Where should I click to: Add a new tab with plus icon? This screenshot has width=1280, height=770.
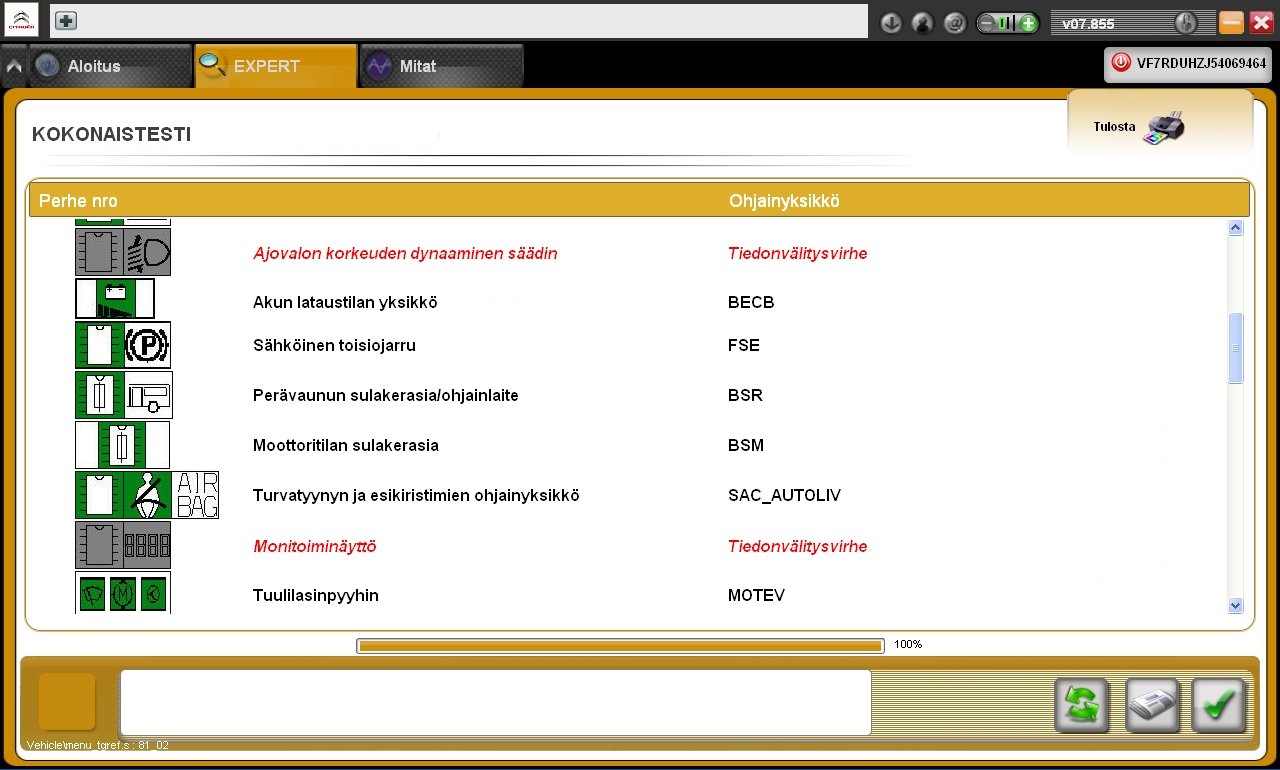66,21
